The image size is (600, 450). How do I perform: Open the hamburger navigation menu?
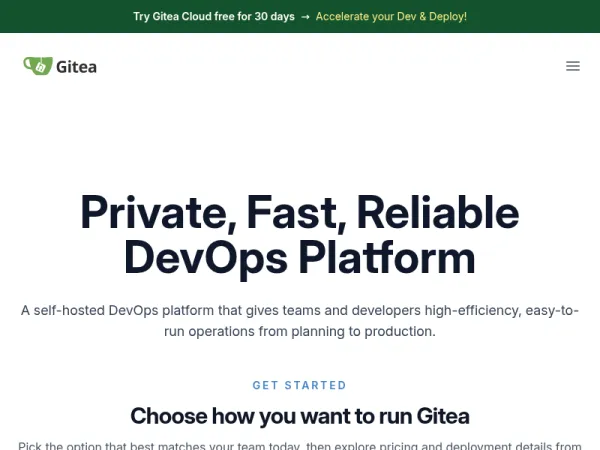click(x=573, y=66)
